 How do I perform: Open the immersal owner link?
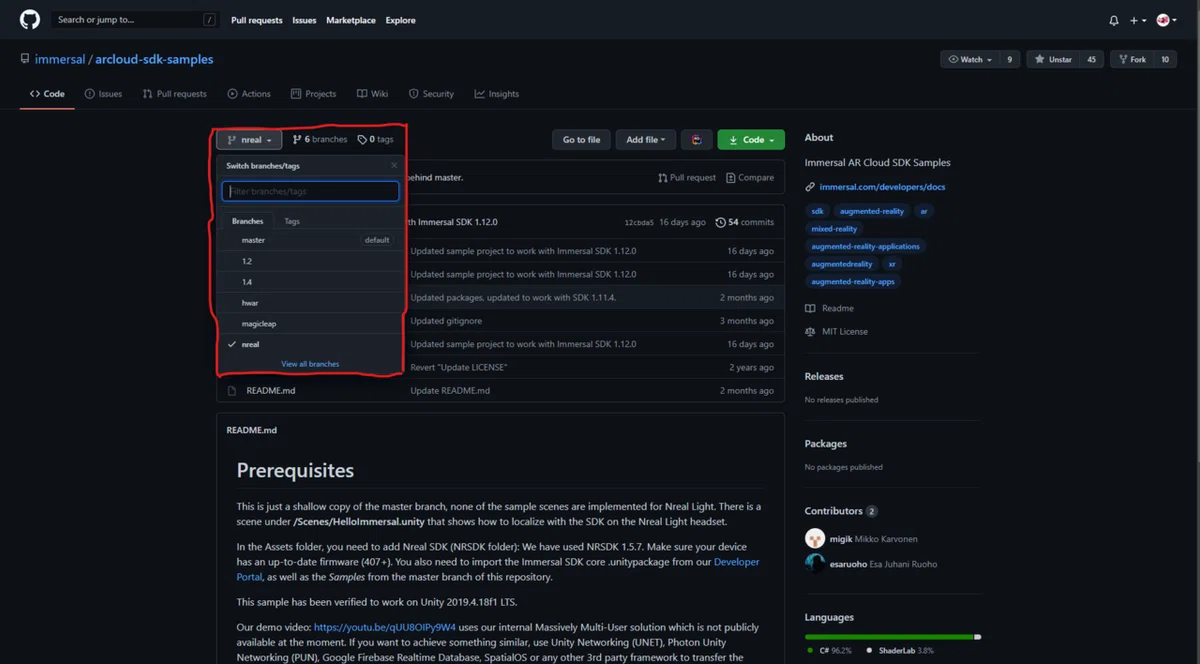coord(60,59)
